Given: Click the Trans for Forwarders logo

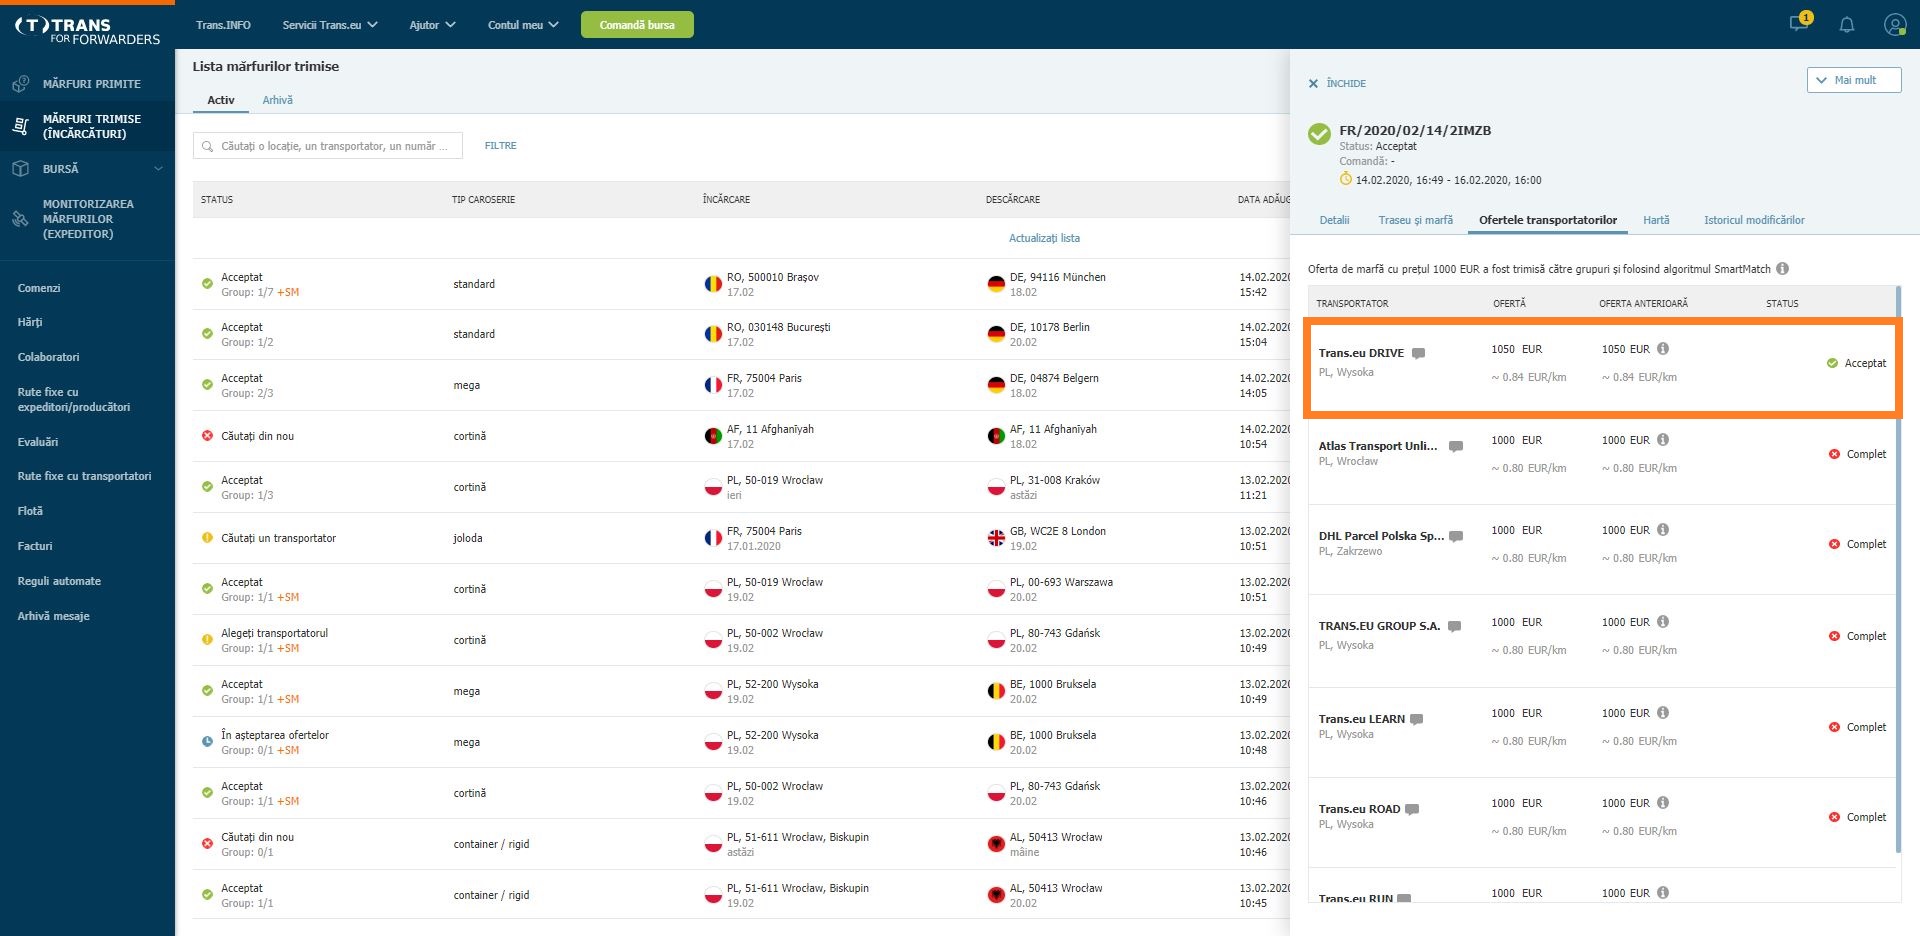Looking at the screenshot, I should [87, 31].
